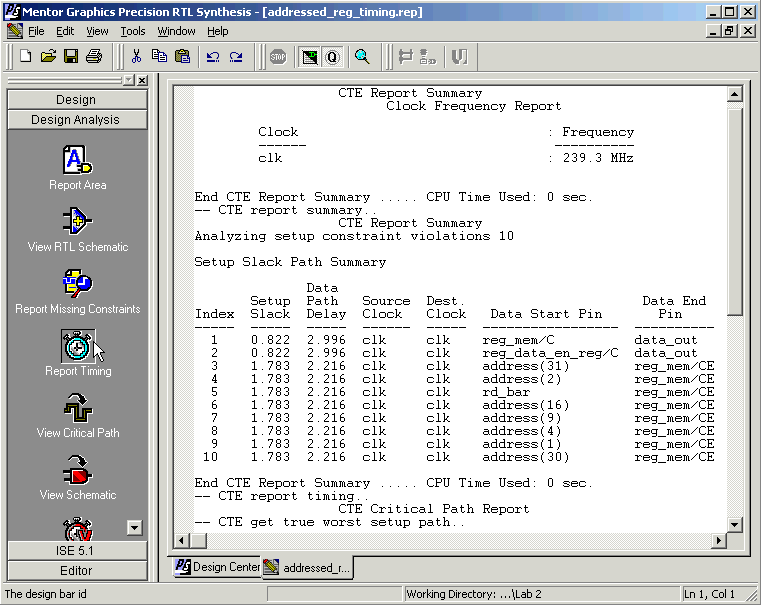The height and width of the screenshot is (605, 761).
Task: Click the Save diskette toolbar icon
Action: click(x=71, y=57)
